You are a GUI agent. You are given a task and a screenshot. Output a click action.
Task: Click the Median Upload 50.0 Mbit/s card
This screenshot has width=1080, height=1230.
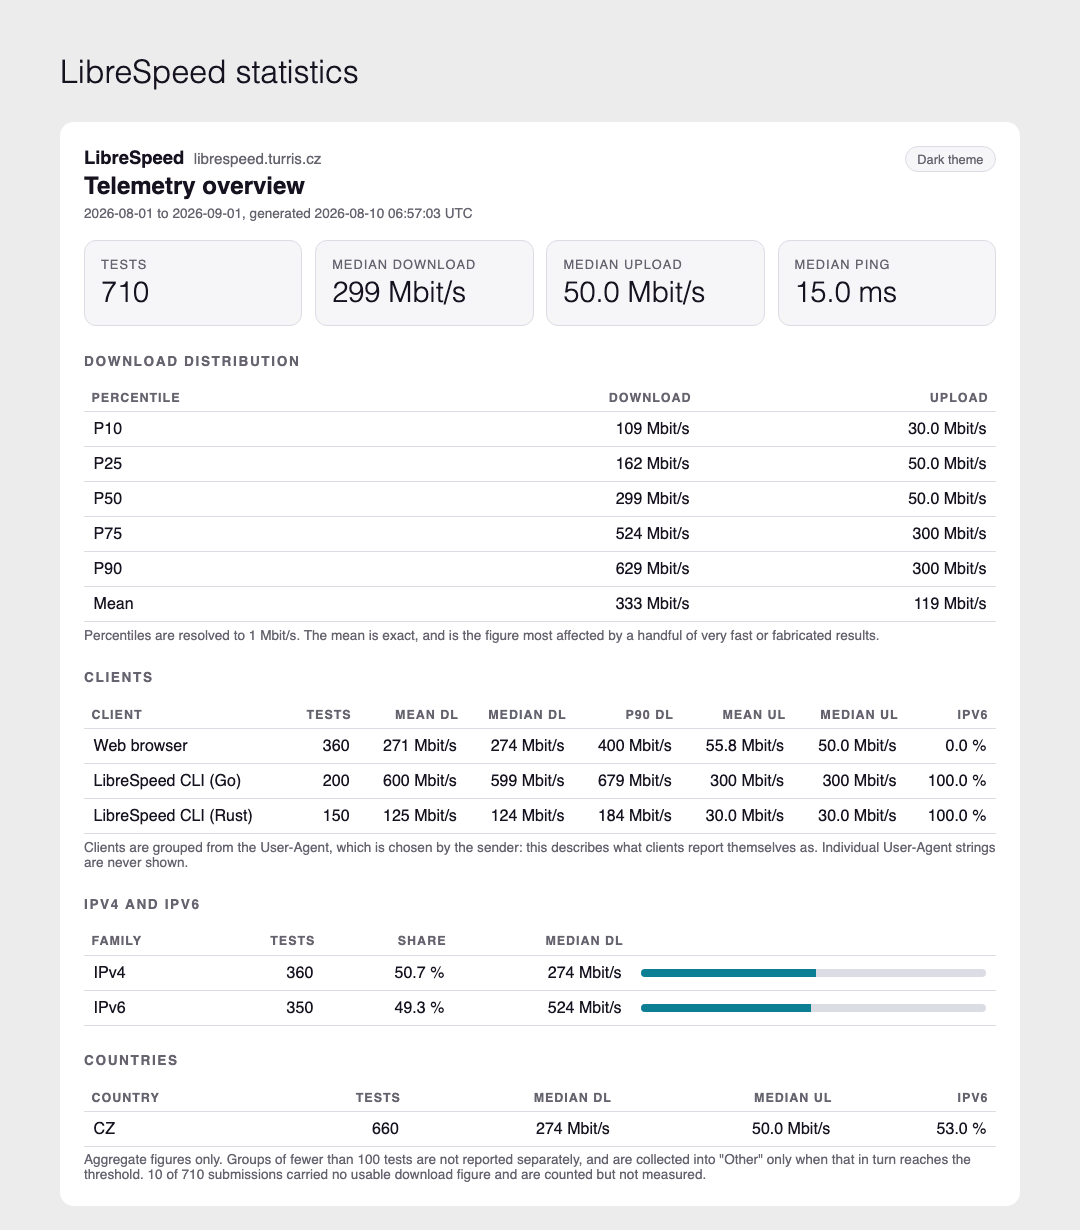click(655, 283)
